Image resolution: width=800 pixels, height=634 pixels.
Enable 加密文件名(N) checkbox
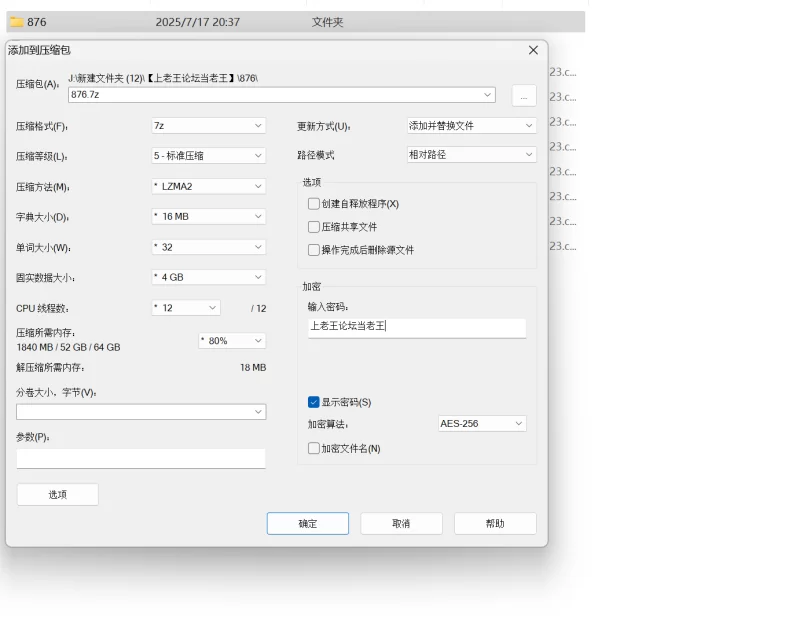314,448
